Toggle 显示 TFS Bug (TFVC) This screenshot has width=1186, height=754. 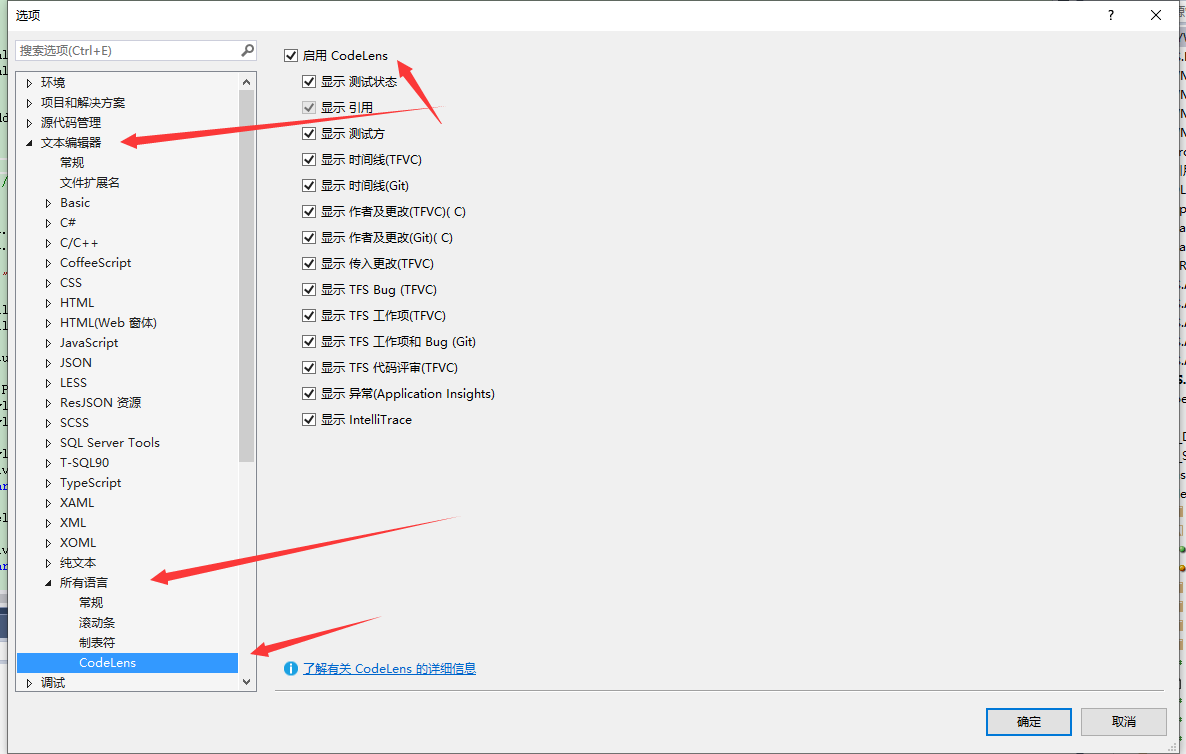(x=310, y=289)
